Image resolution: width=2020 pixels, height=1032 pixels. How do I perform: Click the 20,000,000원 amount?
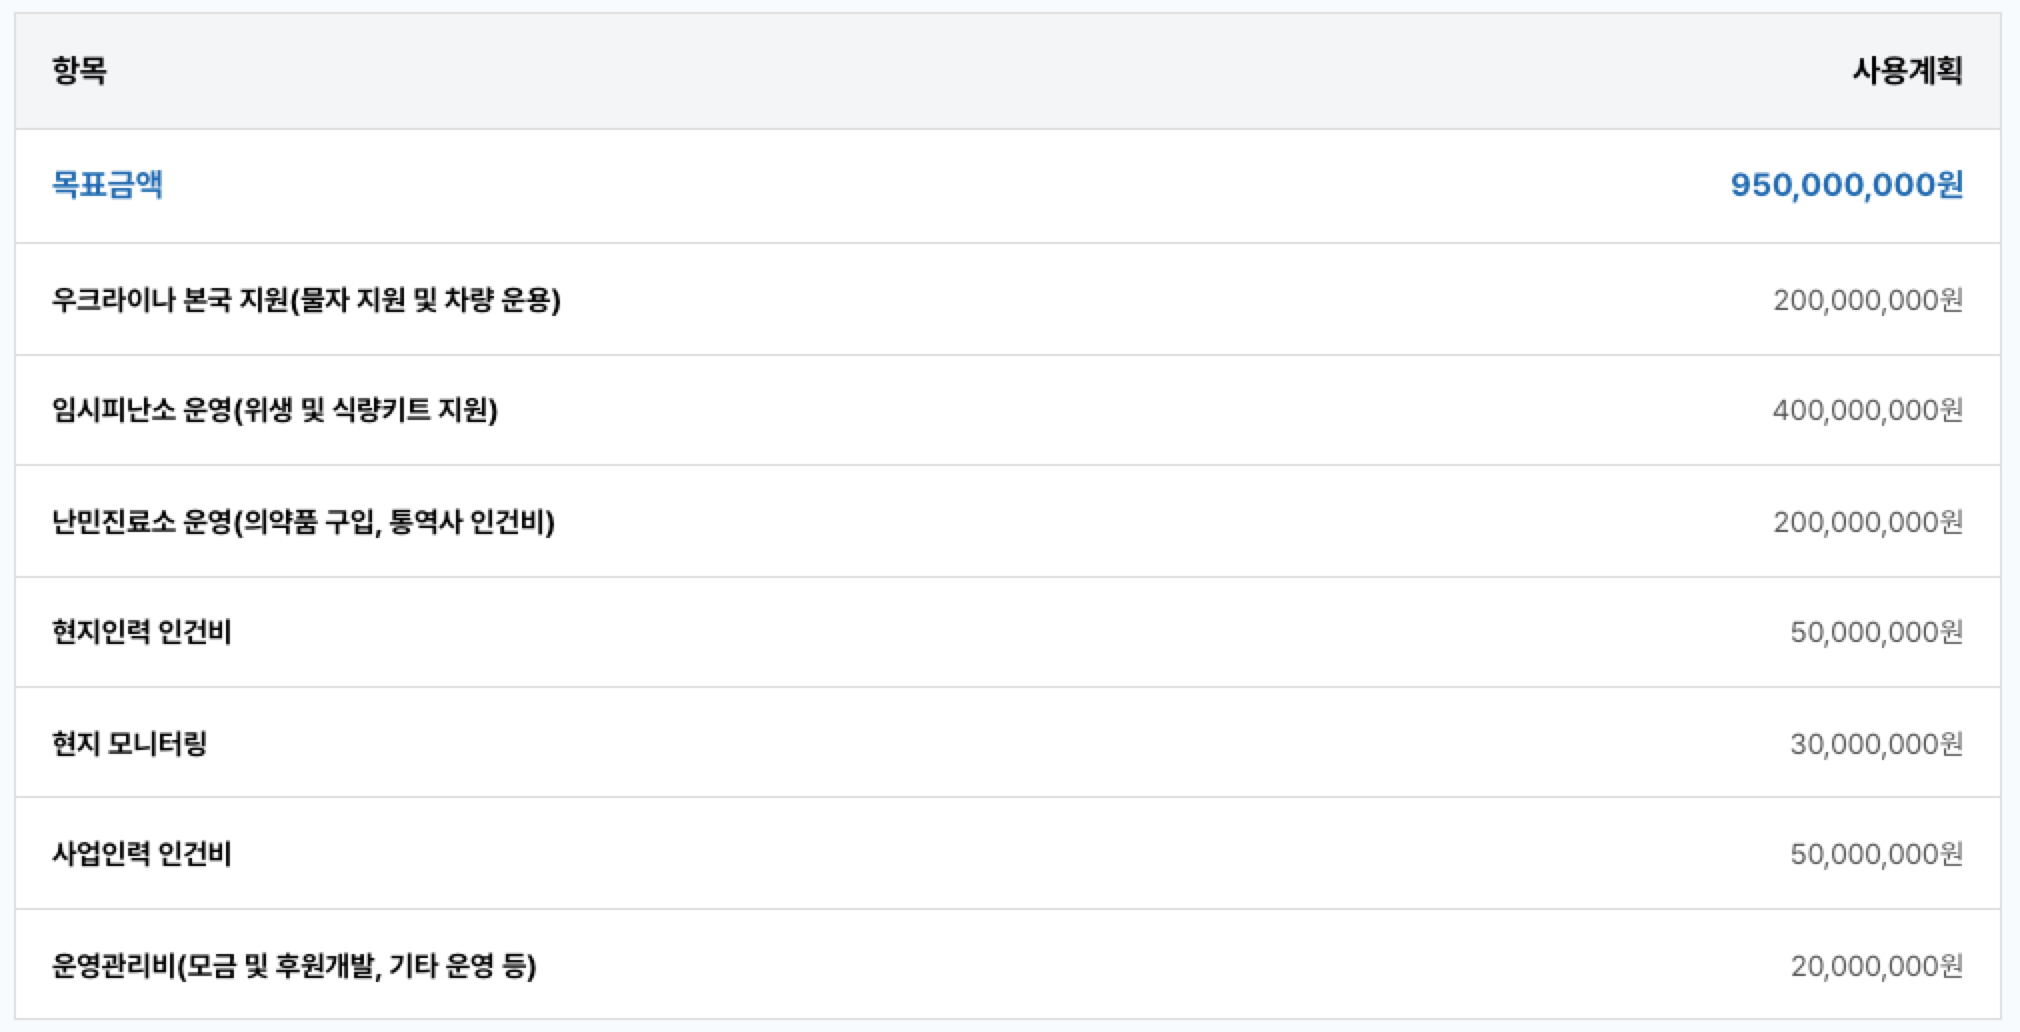(1876, 966)
